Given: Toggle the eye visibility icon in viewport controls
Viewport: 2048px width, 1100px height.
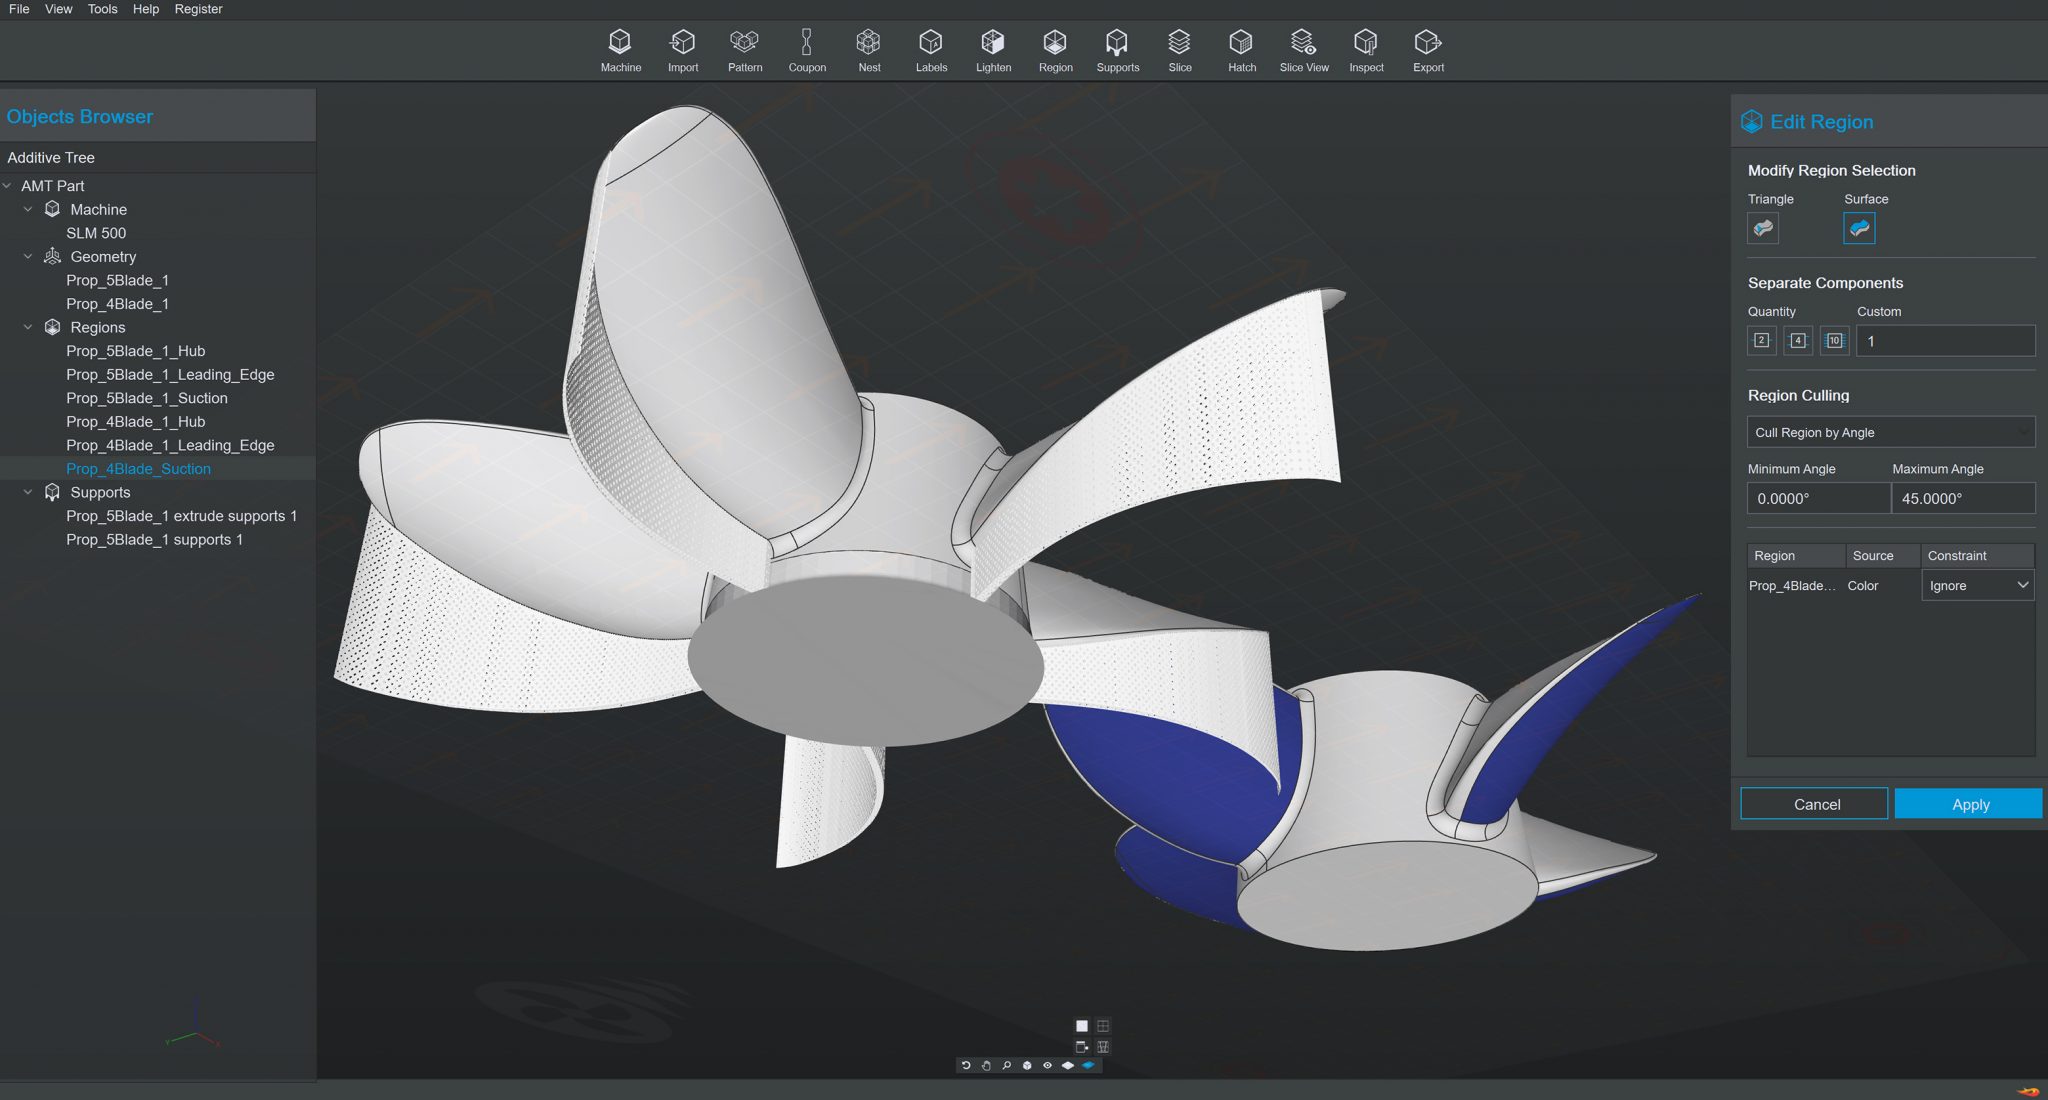Looking at the screenshot, I should click(1046, 1065).
